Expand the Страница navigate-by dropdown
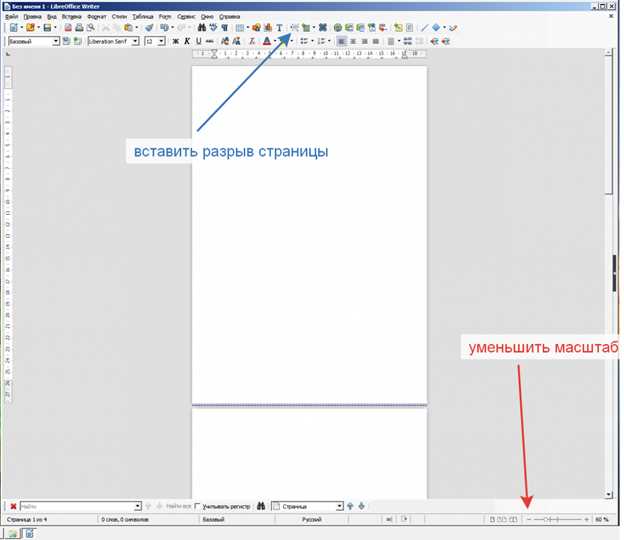 [339, 506]
